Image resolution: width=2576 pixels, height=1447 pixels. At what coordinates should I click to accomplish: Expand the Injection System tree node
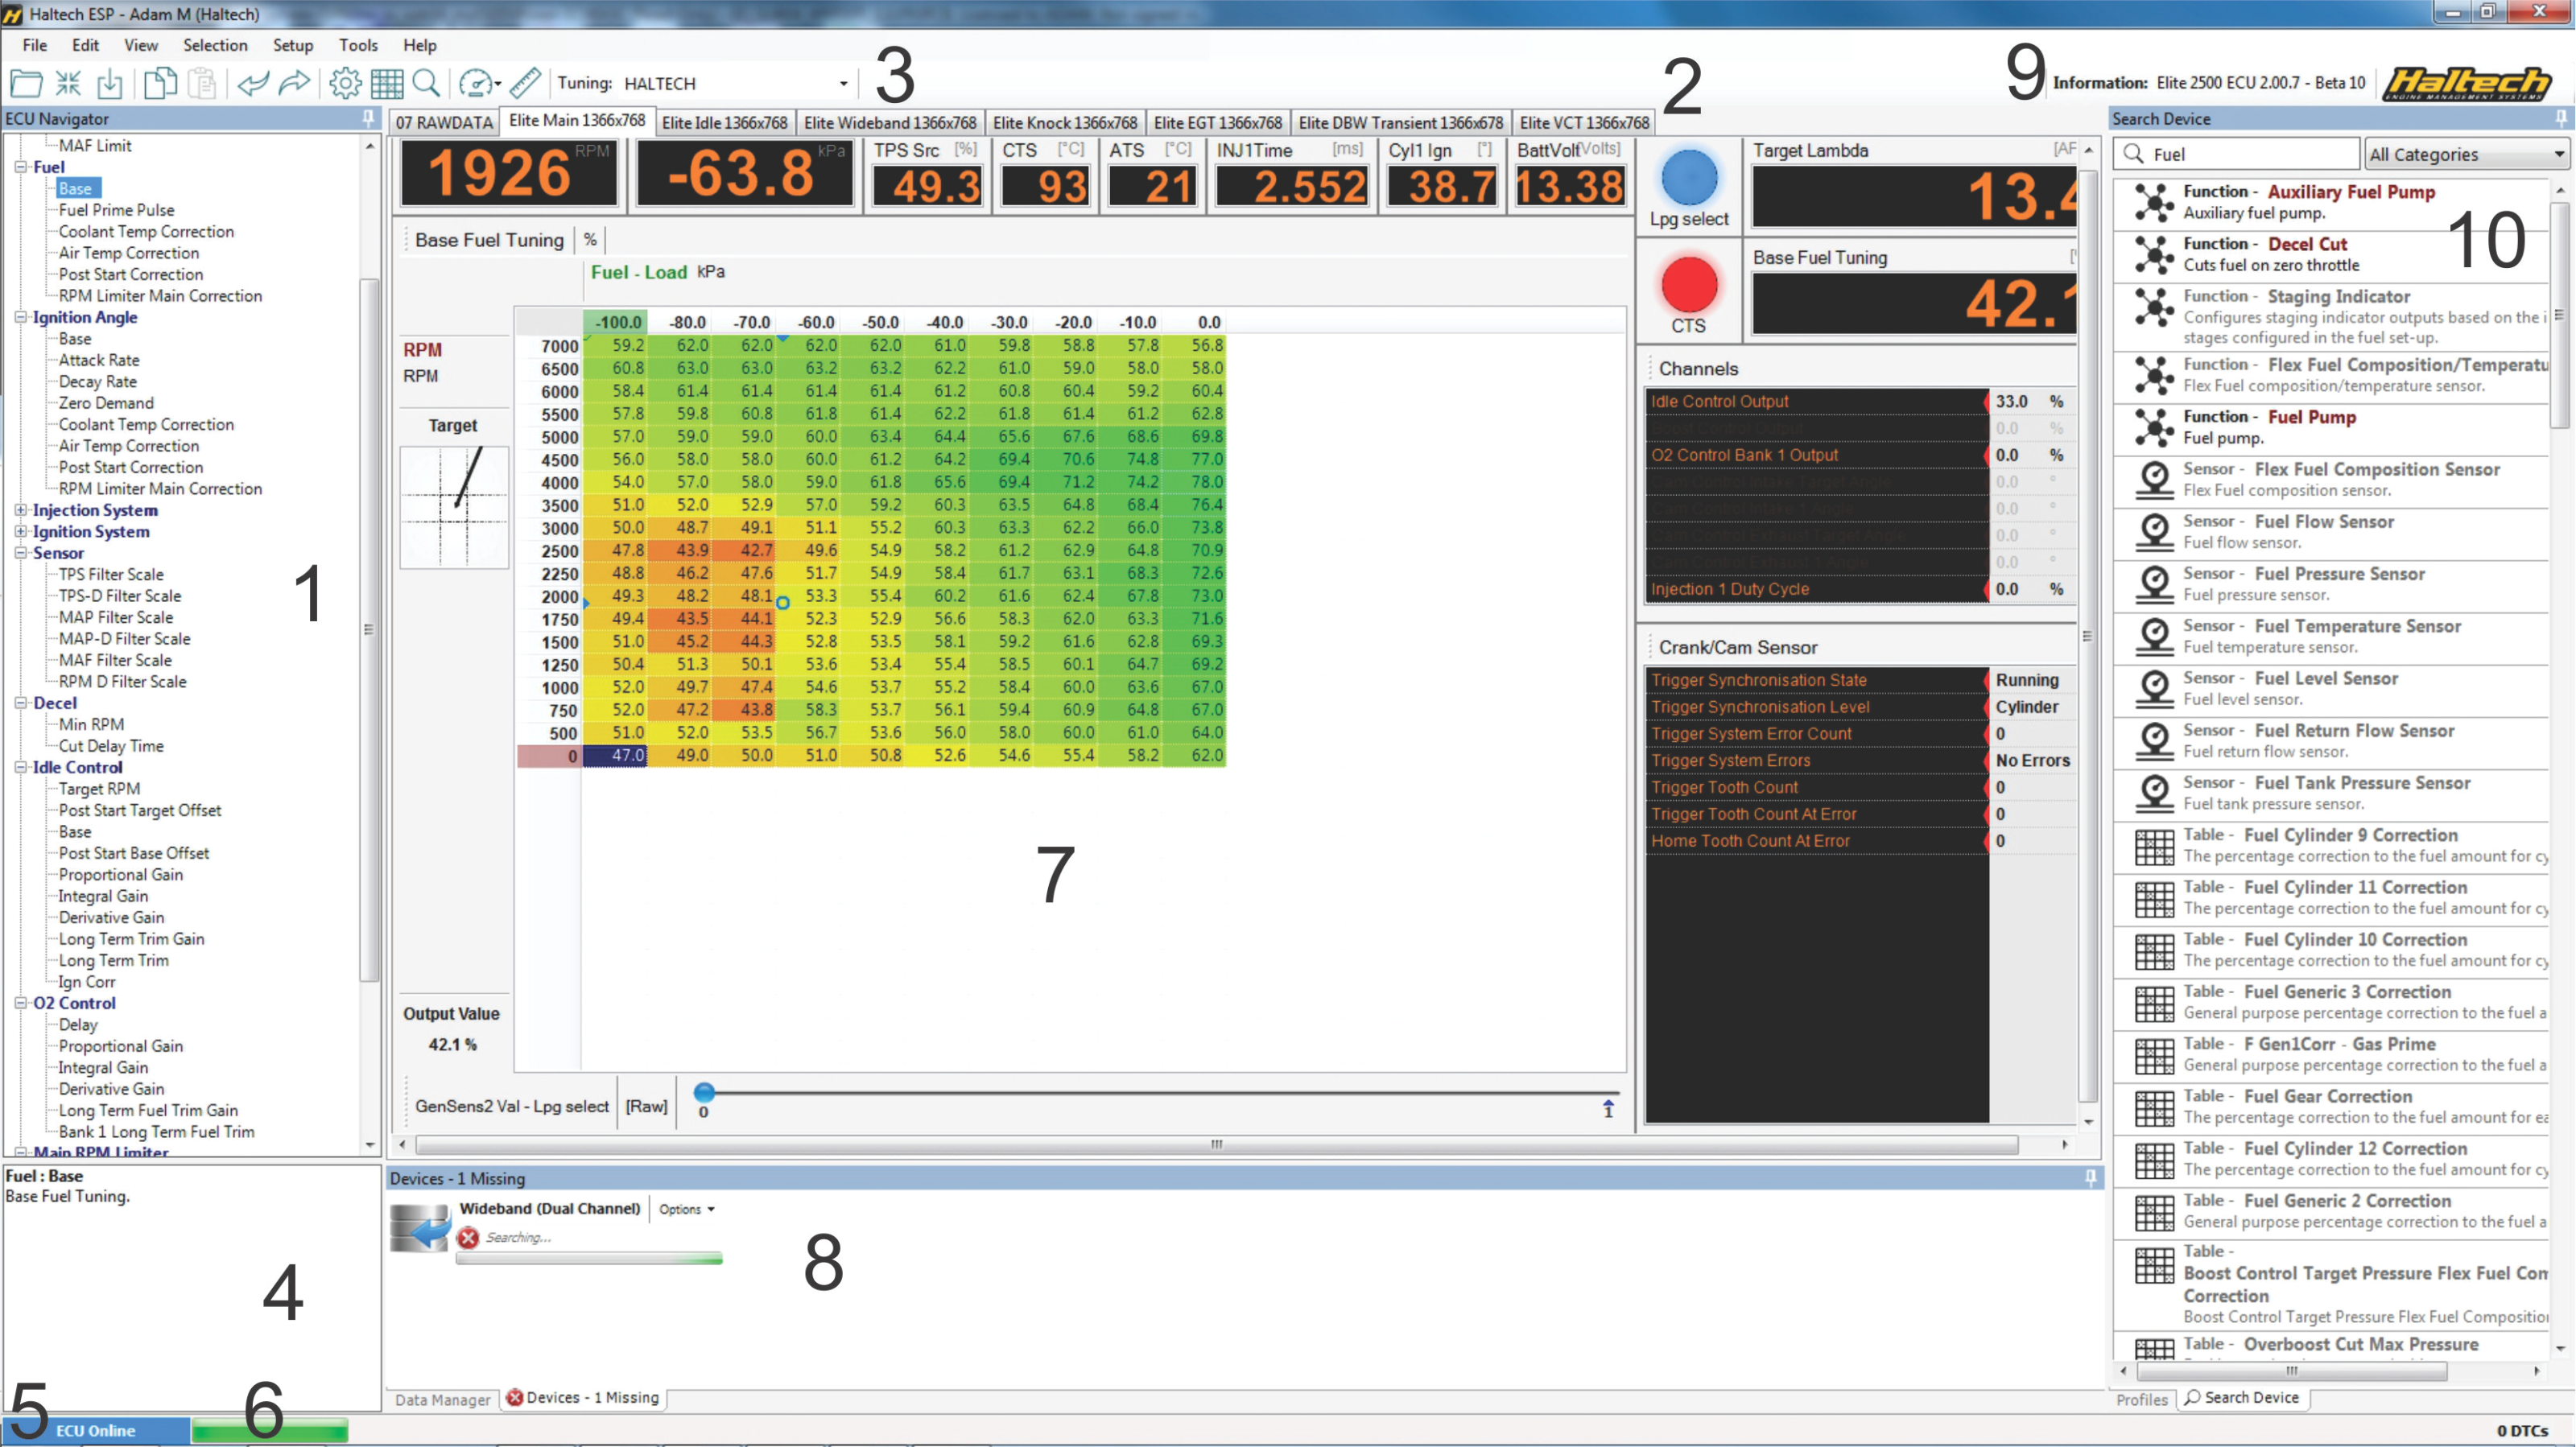[x=20, y=510]
